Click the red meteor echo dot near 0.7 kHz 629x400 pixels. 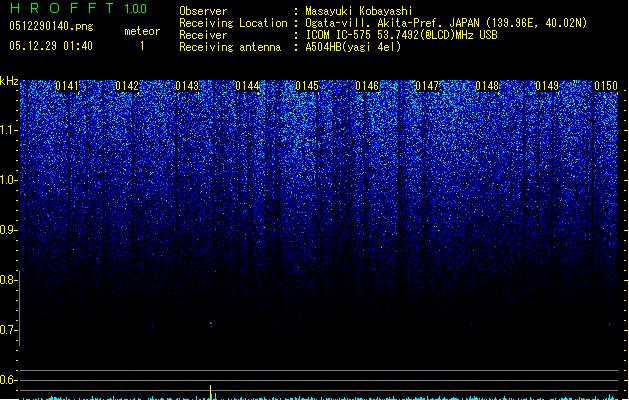click(211, 323)
